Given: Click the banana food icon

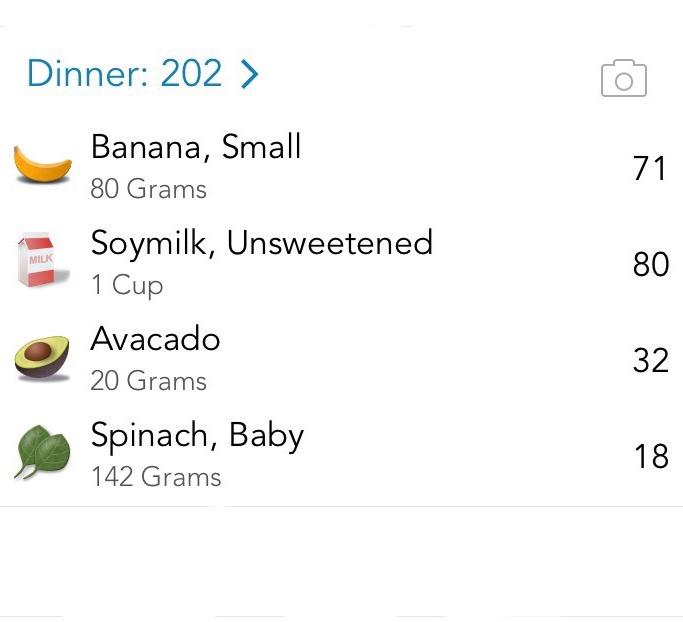Looking at the screenshot, I should tap(43, 165).
